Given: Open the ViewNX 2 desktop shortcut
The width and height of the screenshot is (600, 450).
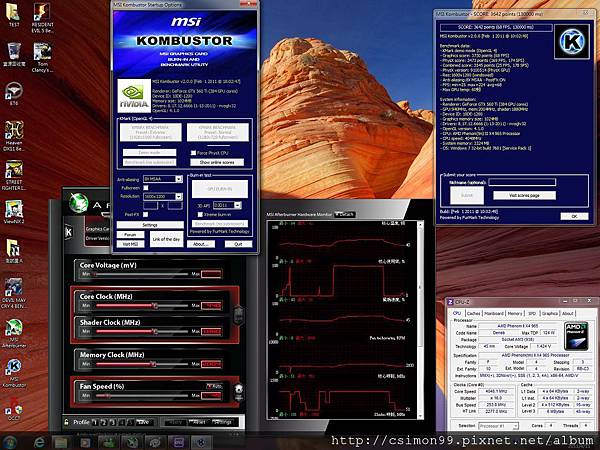Looking at the screenshot, I should point(14,210).
